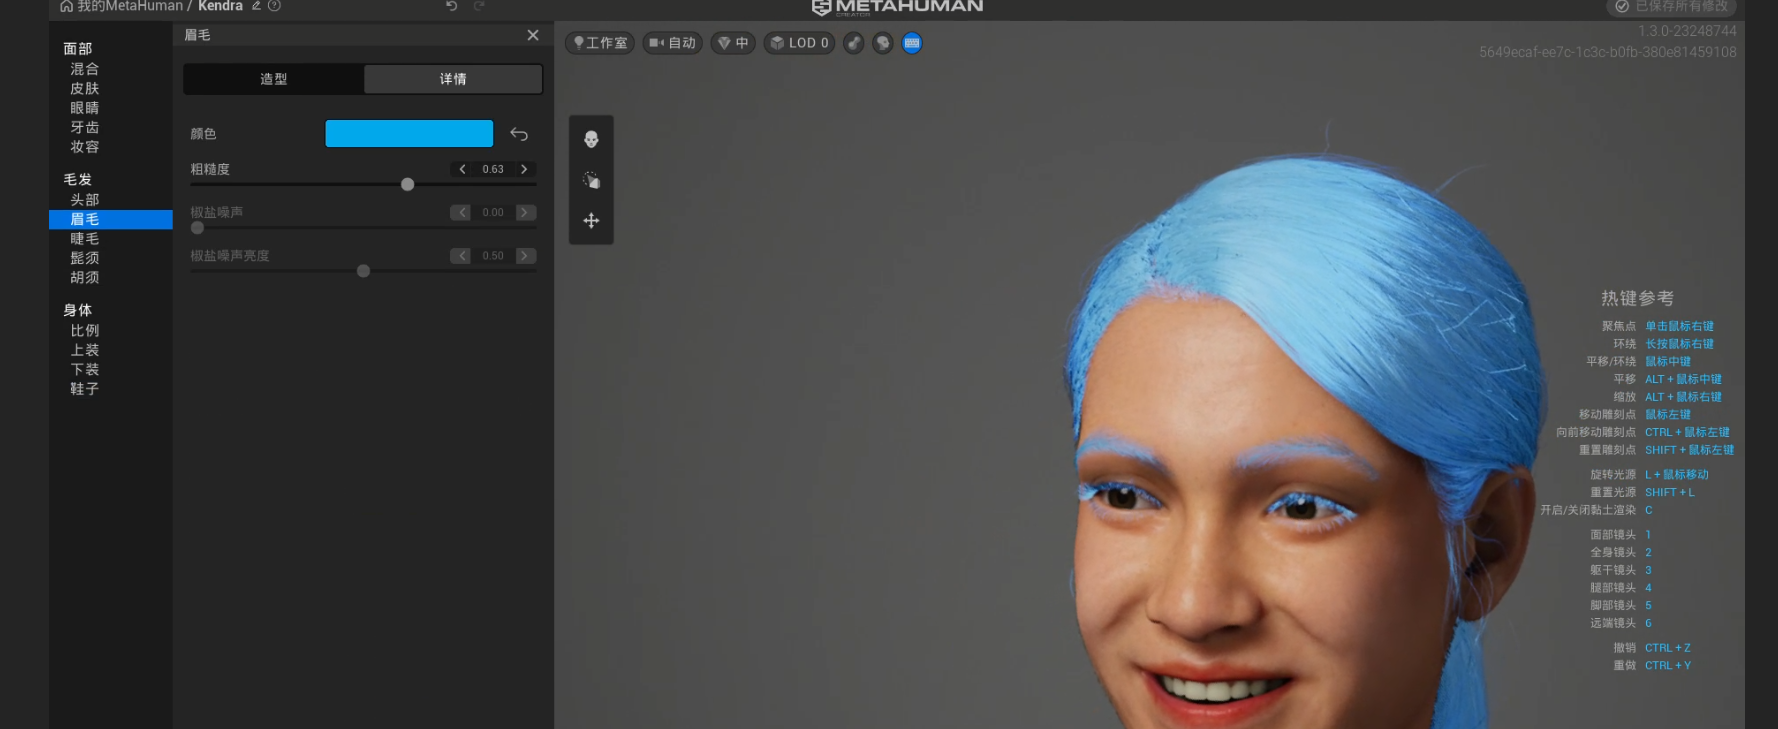Reset eyebrow color with the return arrow
The image size is (1778, 729).
519,134
